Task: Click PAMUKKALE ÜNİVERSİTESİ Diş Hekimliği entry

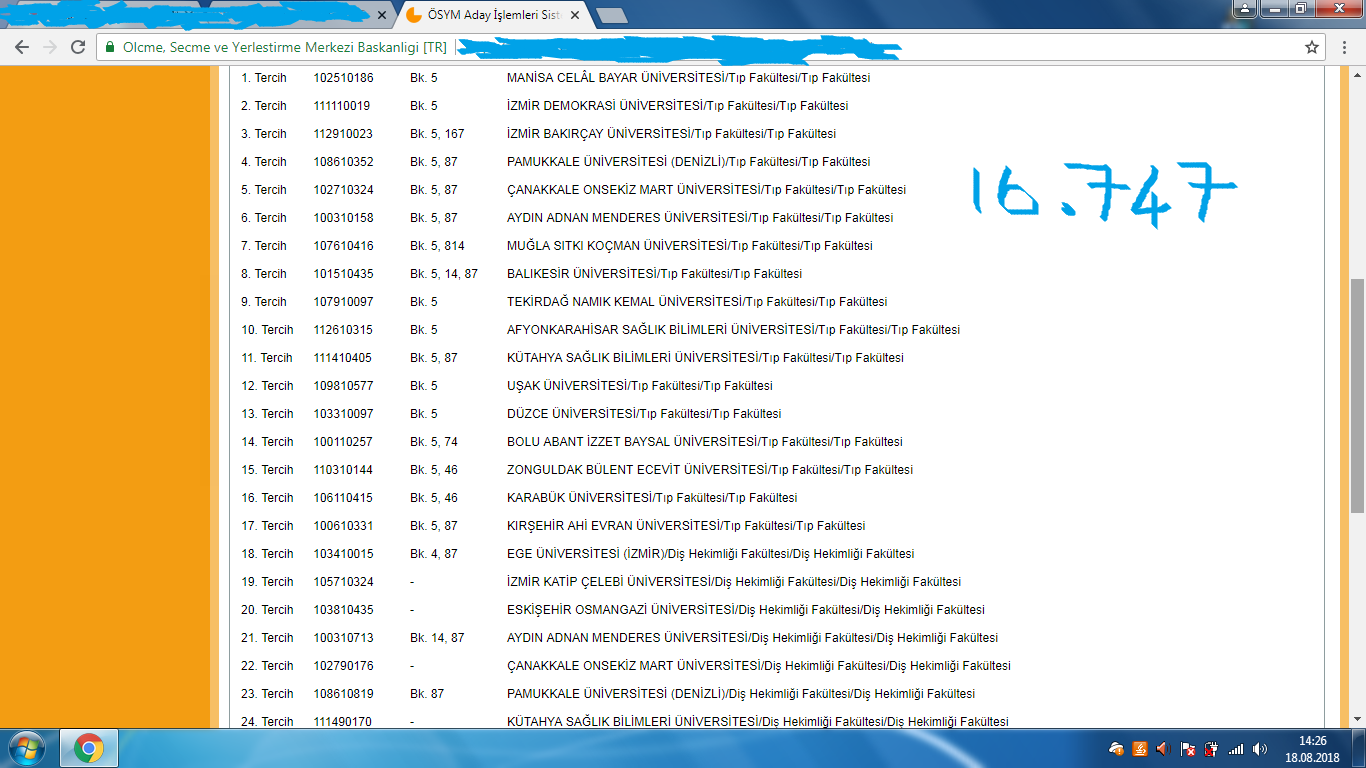Action: [x=741, y=694]
